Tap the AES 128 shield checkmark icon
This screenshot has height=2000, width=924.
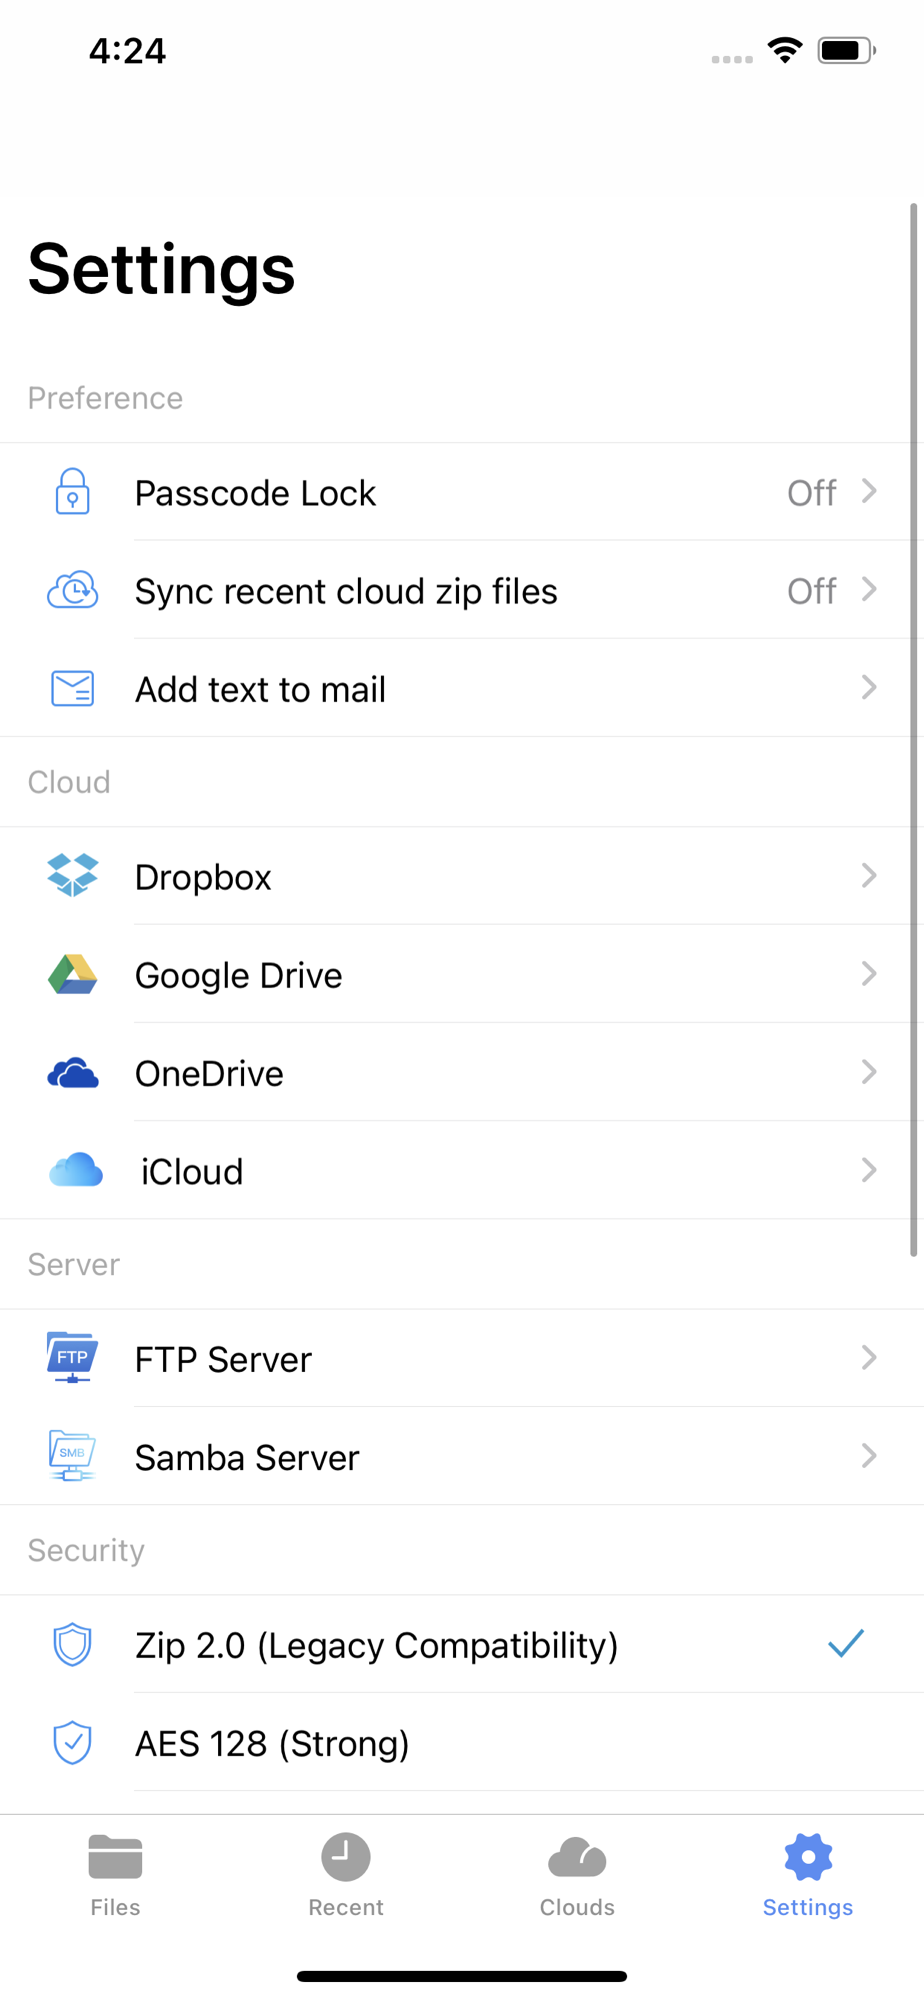coord(72,1742)
